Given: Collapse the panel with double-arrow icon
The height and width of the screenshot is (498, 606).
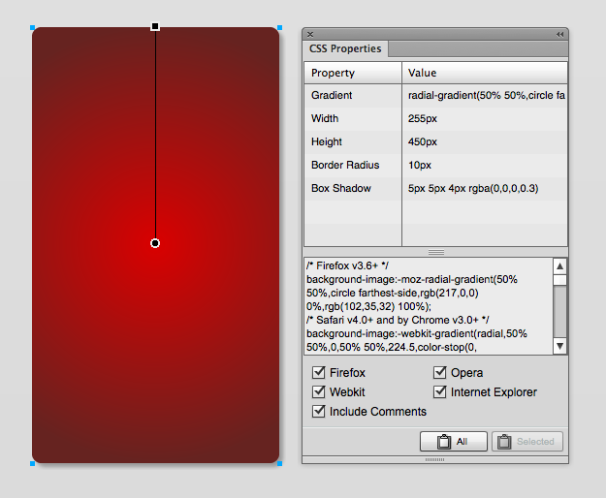Looking at the screenshot, I should (560, 34).
